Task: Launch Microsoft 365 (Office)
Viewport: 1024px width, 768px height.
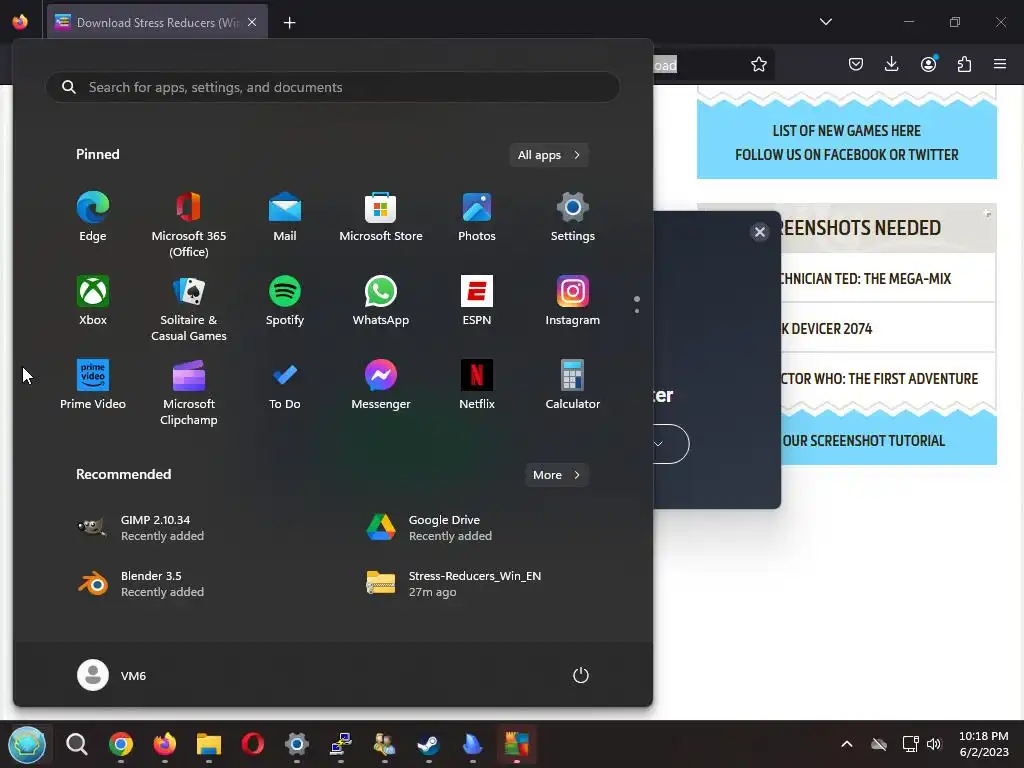Action: (x=189, y=224)
